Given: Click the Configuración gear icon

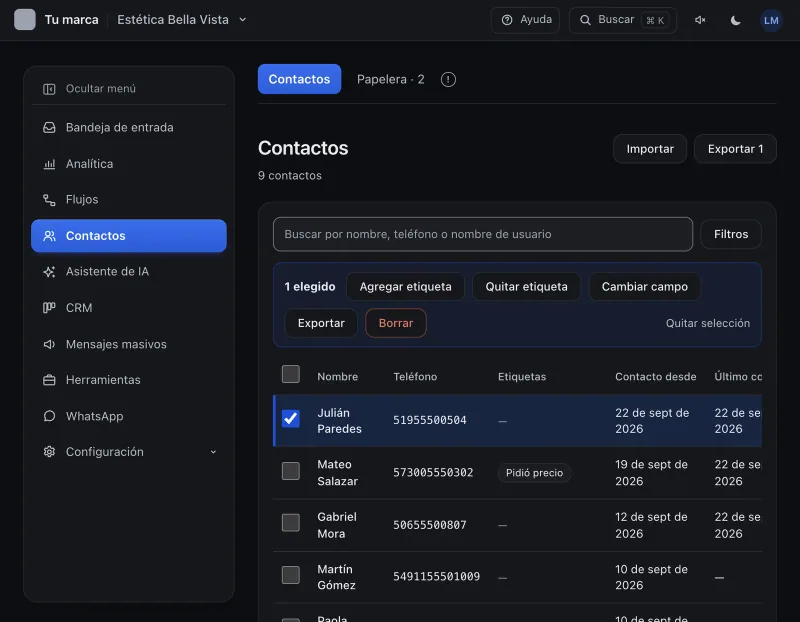Looking at the screenshot, I should point(49,452).
